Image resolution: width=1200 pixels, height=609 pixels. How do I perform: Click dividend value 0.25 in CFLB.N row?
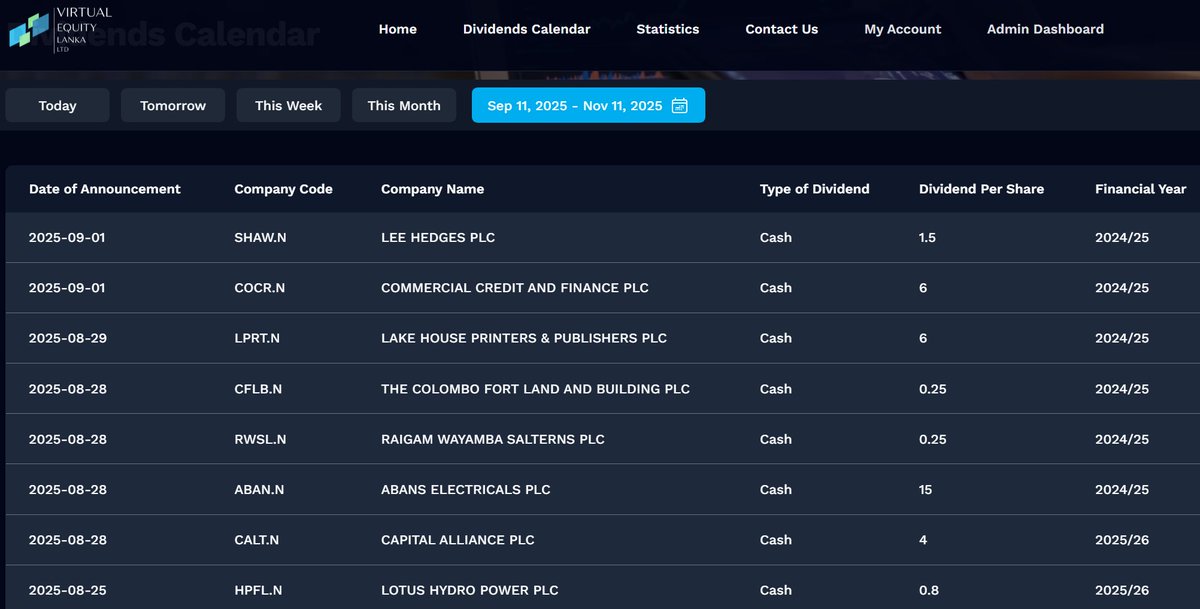coord(933,389)
